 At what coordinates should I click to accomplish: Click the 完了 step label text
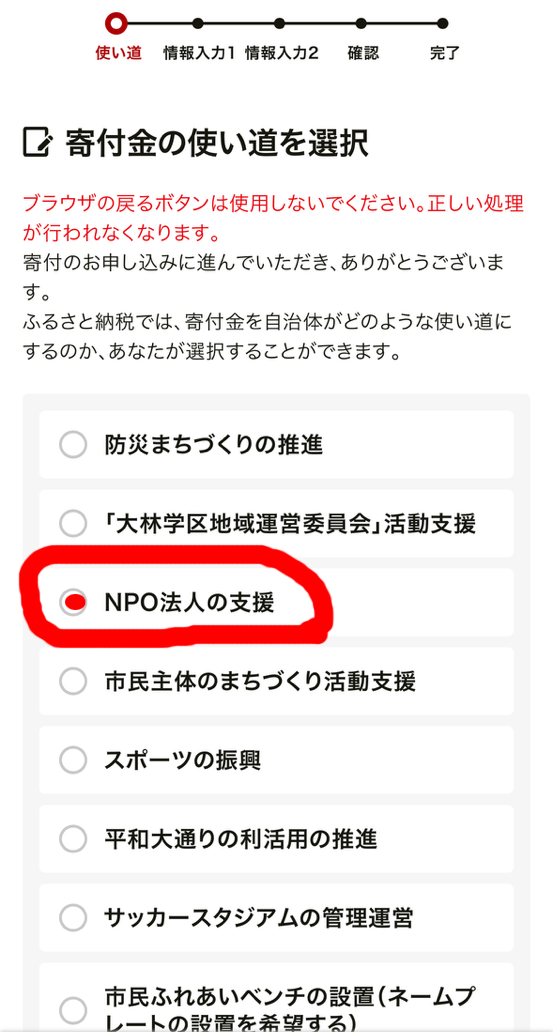pyautogui.click(x=445, y=53)
